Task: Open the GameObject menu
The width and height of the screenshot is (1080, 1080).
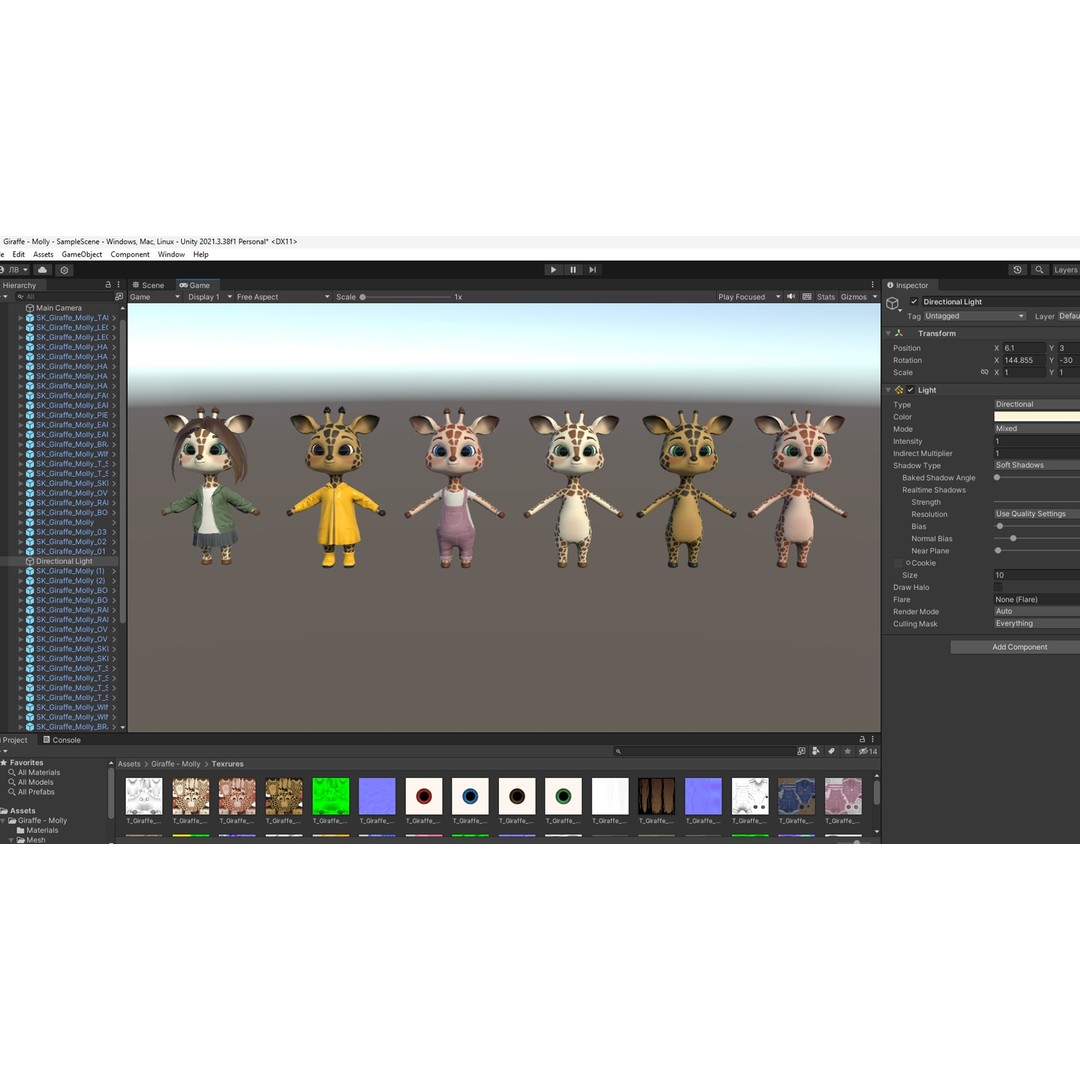Action: point(81,254)
